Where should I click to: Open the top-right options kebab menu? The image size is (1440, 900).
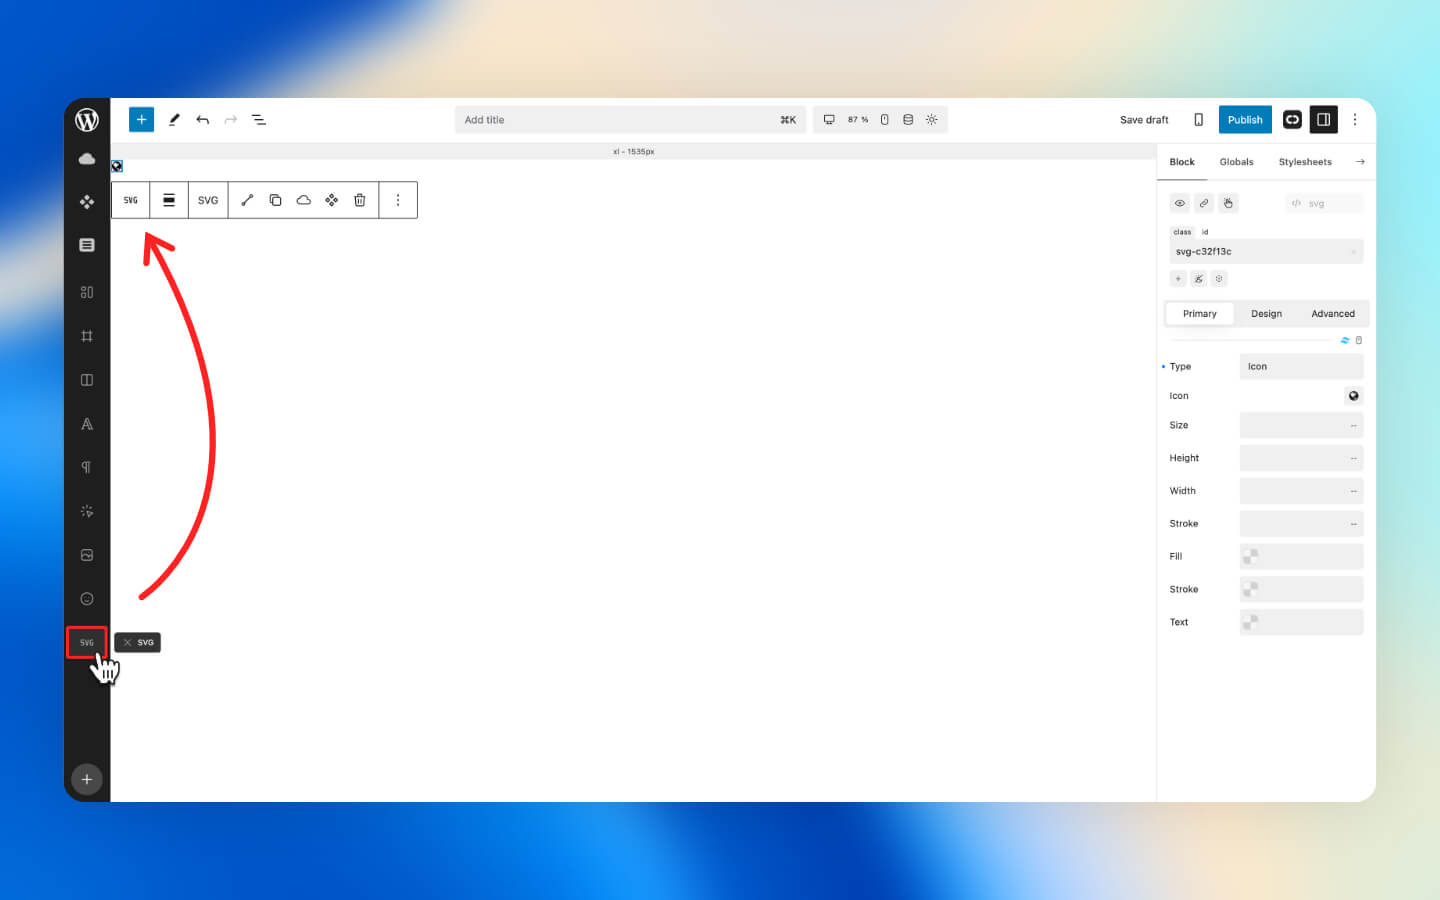[x=1355, y=120]
